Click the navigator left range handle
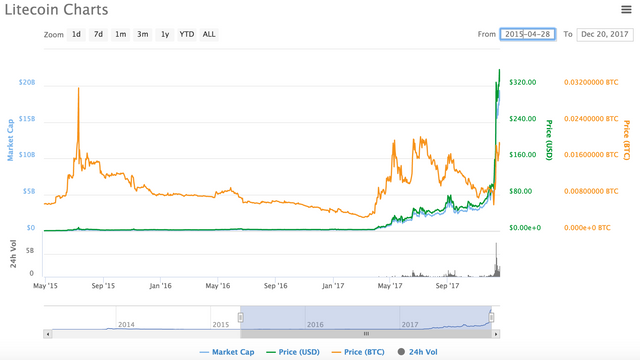 [x=241, y=317]
